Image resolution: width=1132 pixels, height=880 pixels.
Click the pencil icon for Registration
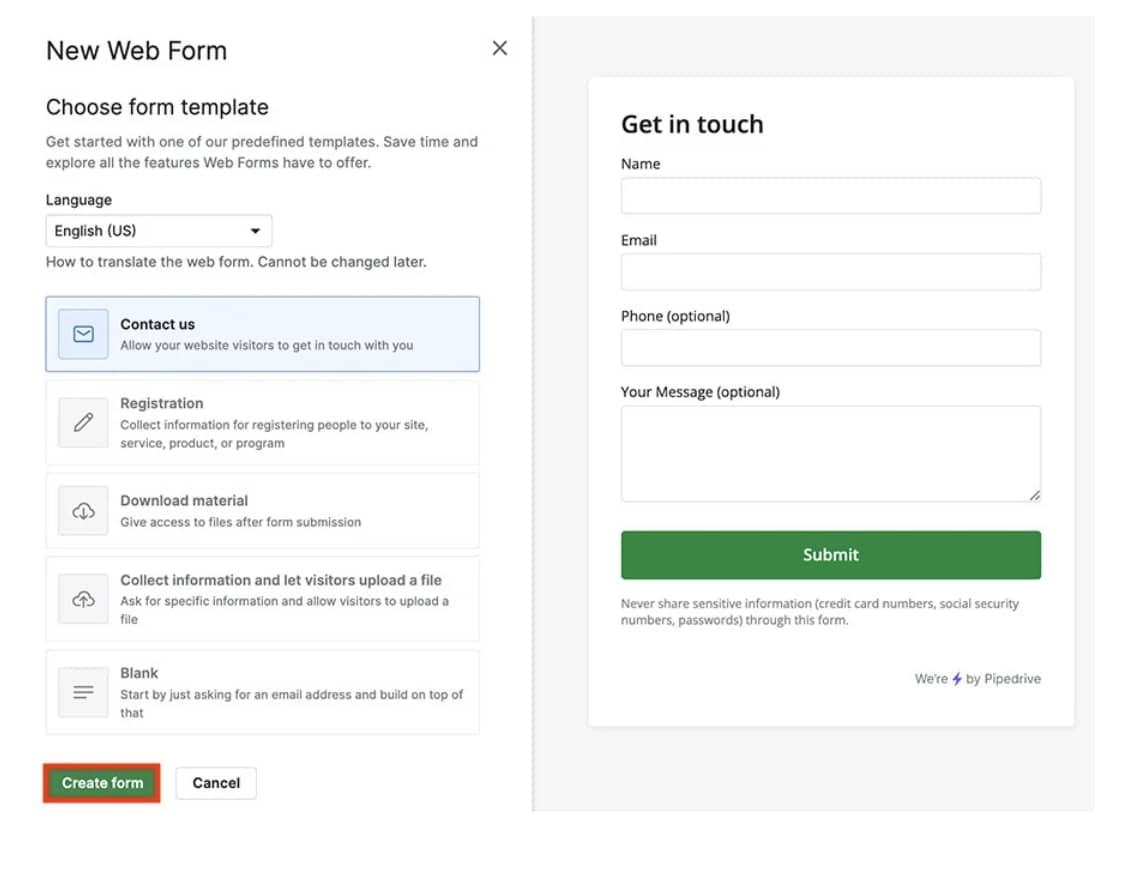point(83,422)
